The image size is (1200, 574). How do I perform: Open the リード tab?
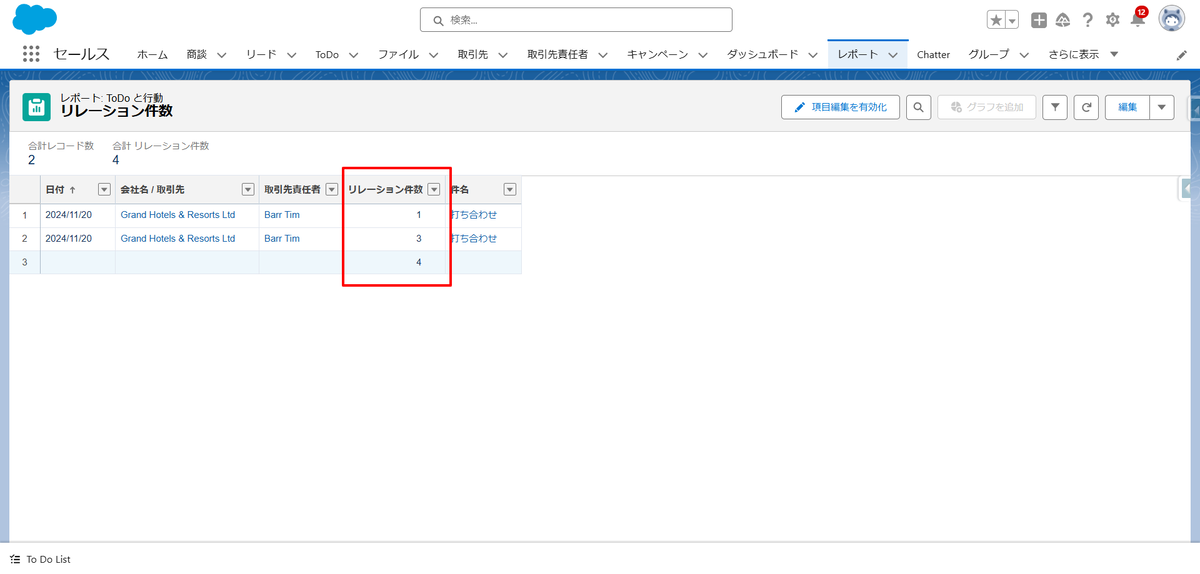pyautogui.click(x=262, y=54)
